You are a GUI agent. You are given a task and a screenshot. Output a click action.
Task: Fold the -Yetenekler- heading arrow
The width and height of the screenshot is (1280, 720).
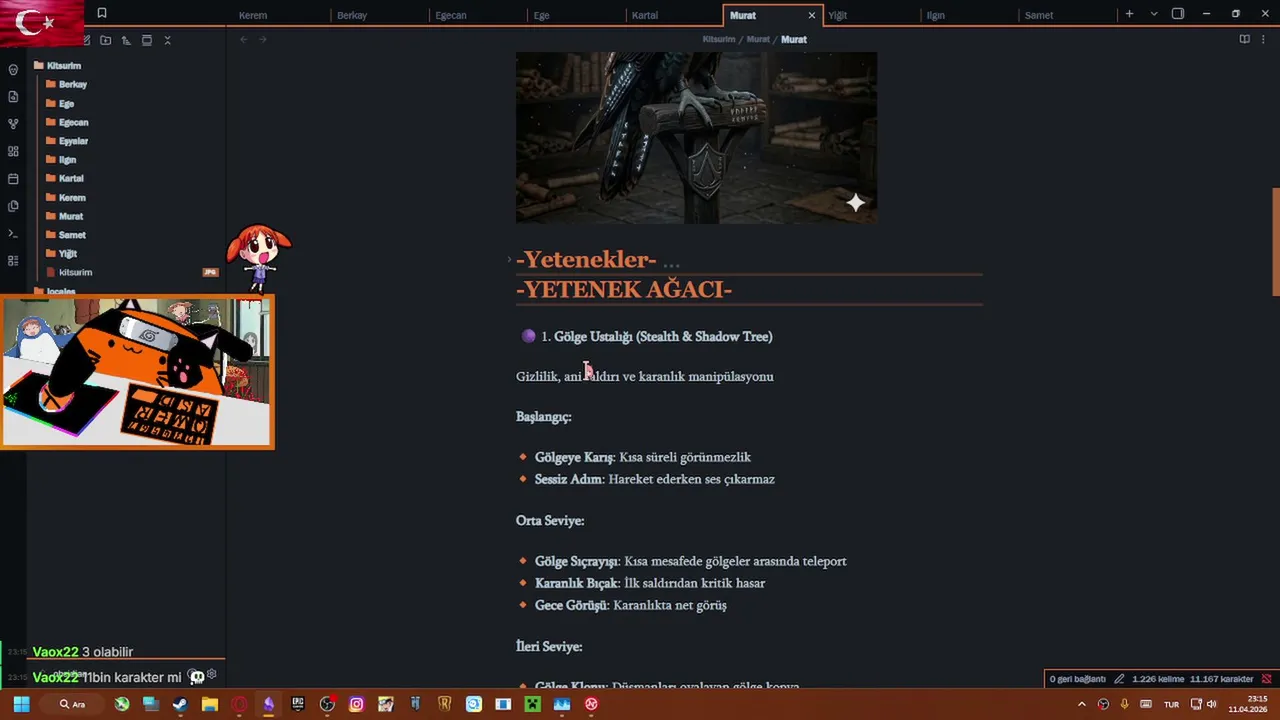pyautogui.click(x=509, y=260)
